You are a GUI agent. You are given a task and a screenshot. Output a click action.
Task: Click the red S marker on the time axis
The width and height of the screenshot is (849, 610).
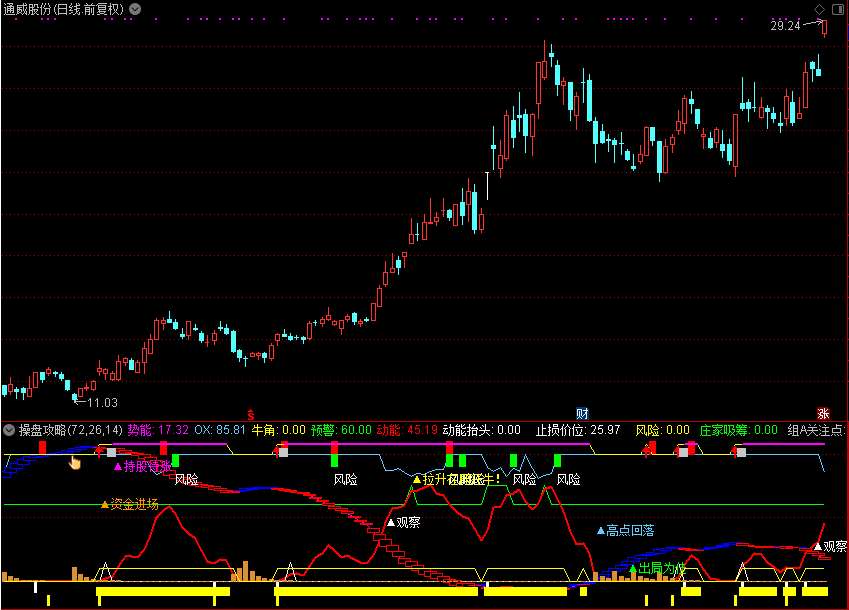coord(251,413)
